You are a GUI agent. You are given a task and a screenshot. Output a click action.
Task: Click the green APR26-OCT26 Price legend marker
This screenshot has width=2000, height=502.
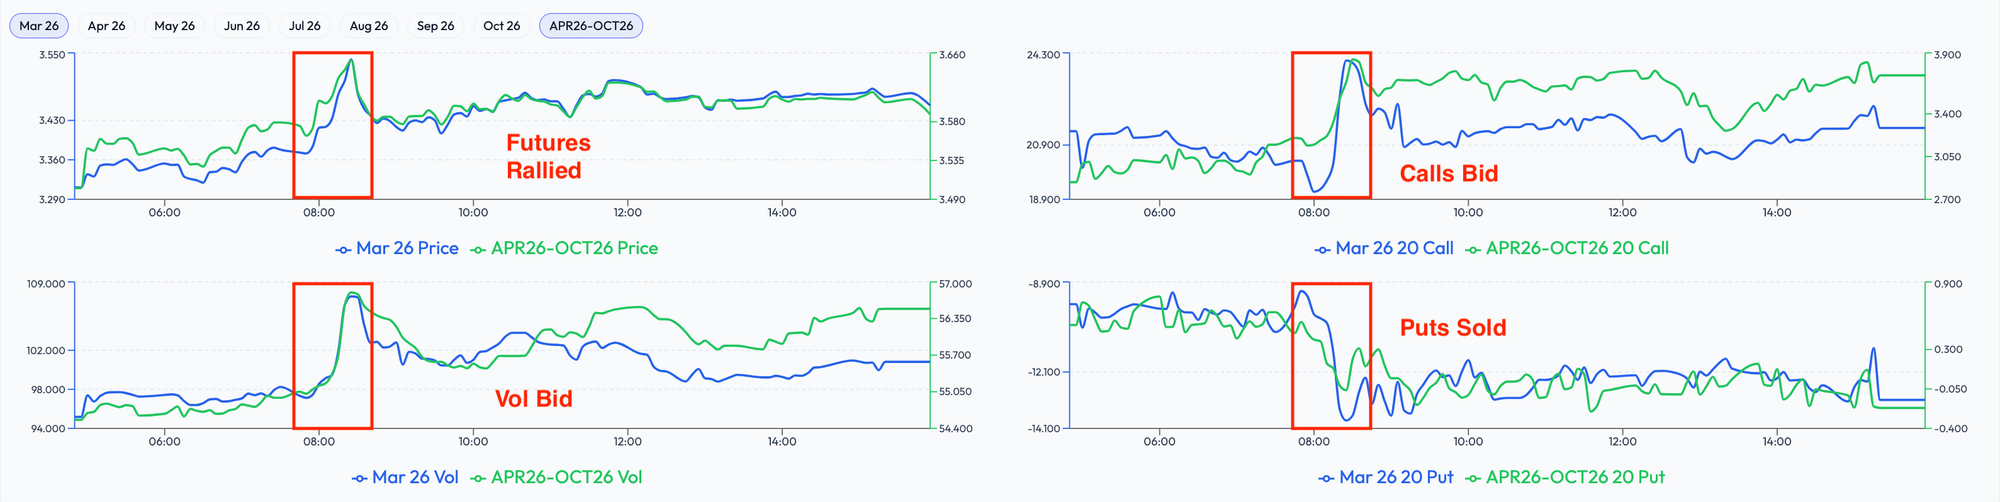(x=478, y=249)
